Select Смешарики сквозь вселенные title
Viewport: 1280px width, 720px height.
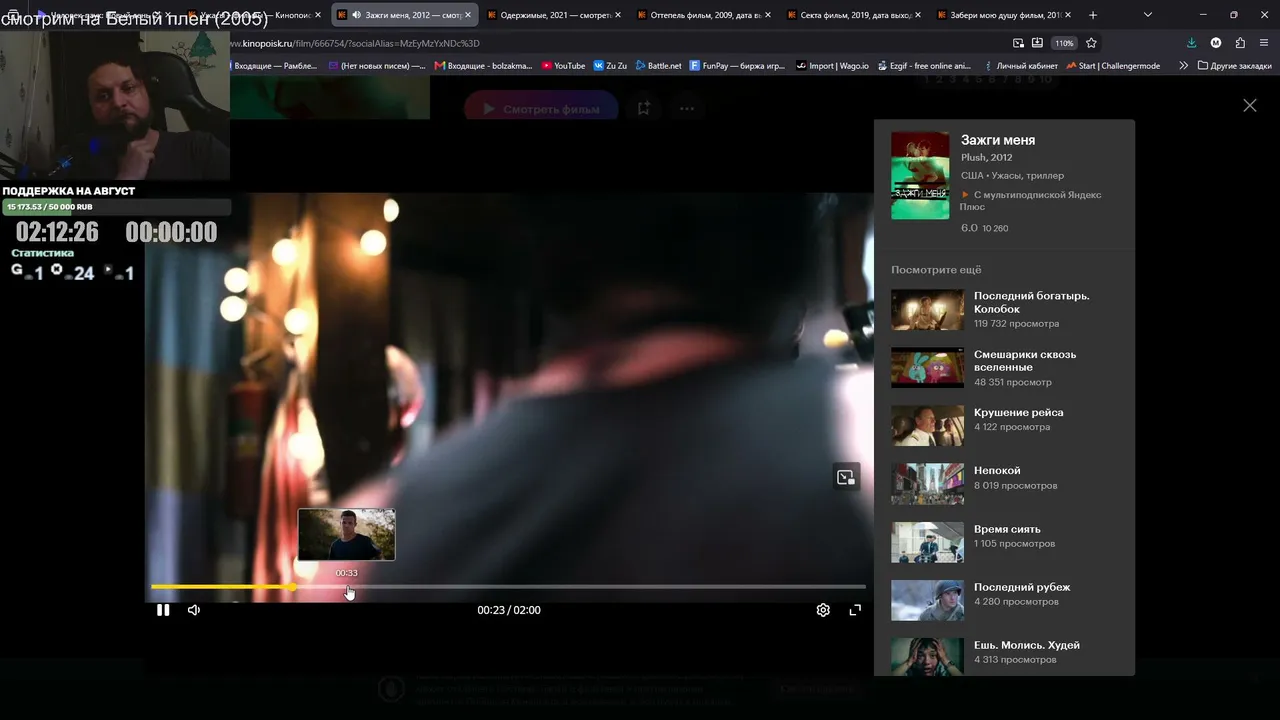coord(1025,361)
